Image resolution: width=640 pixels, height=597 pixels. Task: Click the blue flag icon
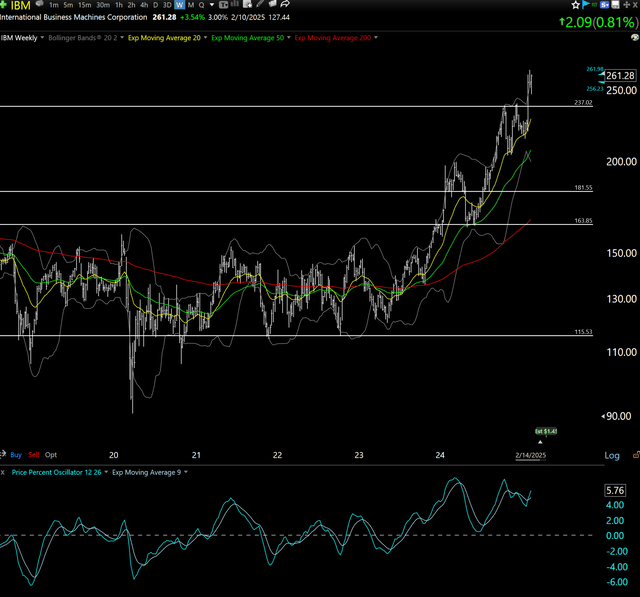point(586,4)
